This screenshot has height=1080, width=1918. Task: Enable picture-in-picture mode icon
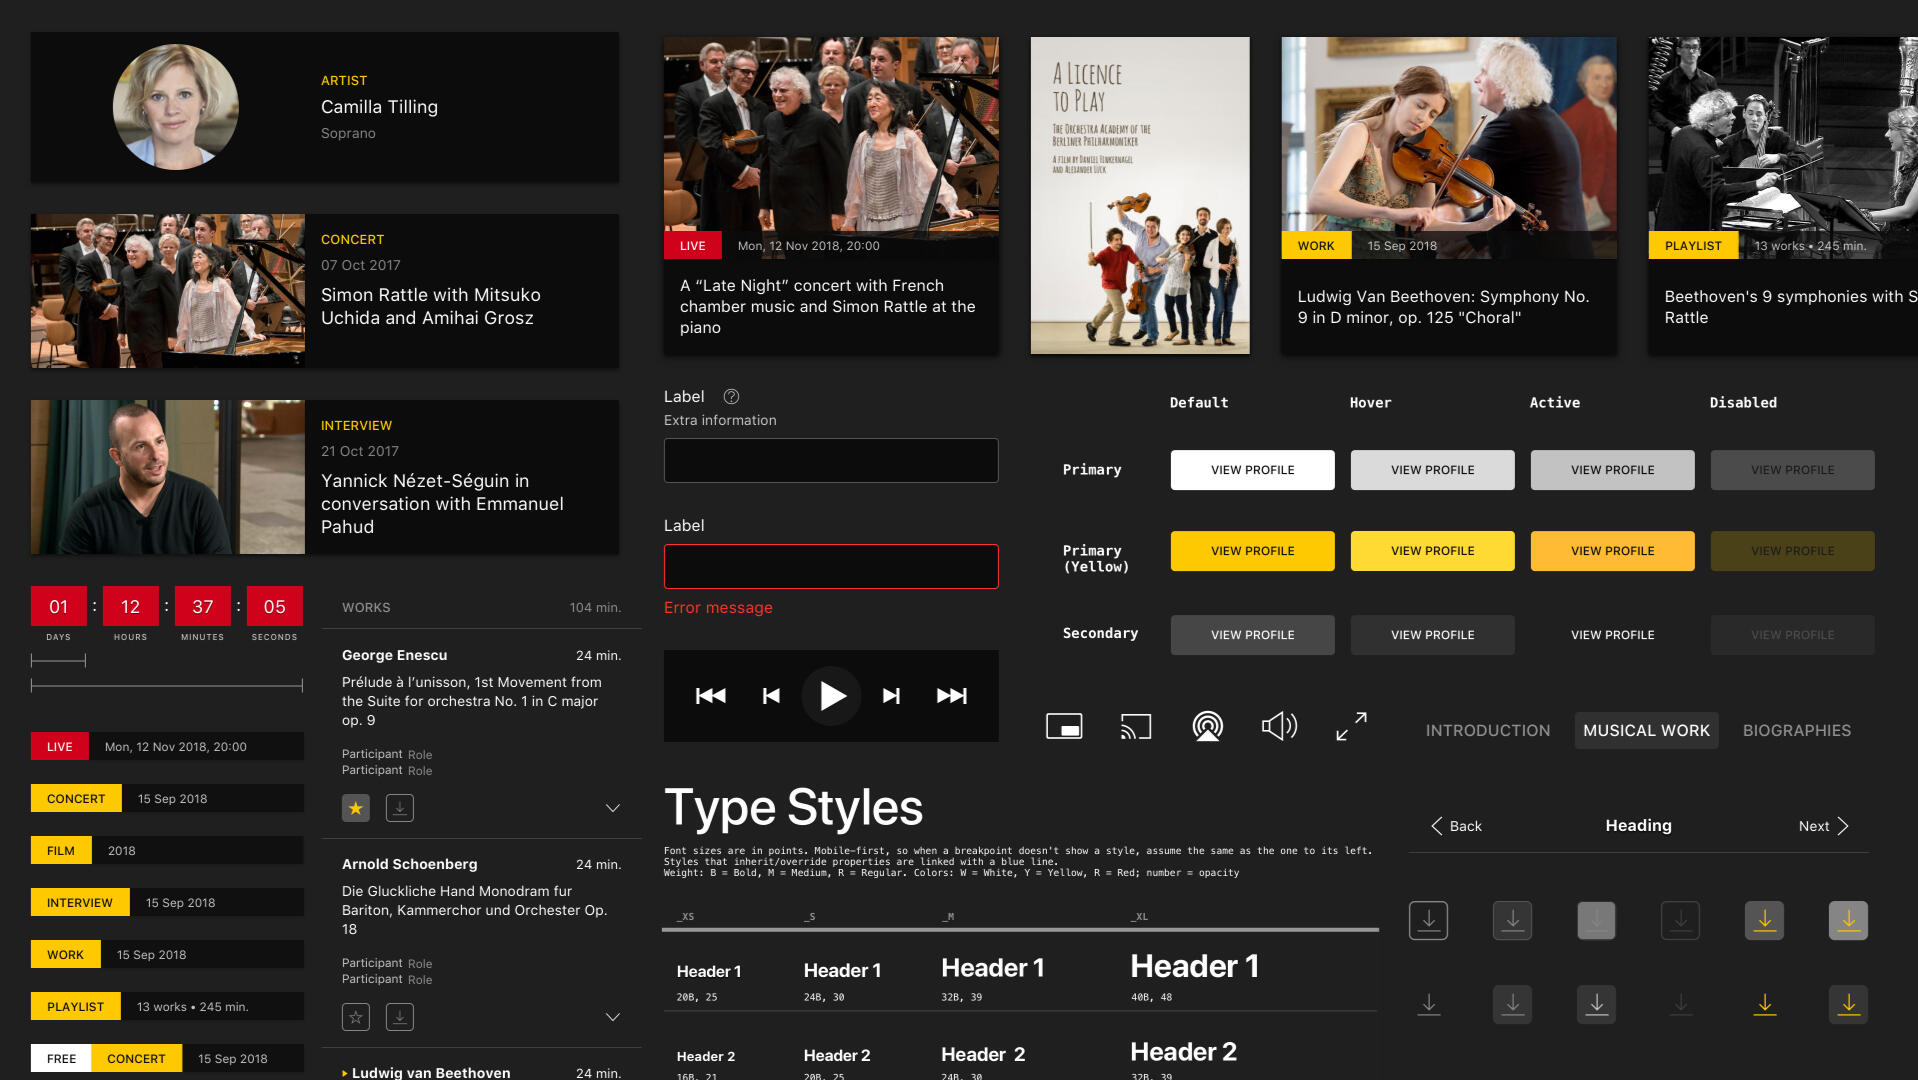pyautogui.click(x=1063, y=727)
